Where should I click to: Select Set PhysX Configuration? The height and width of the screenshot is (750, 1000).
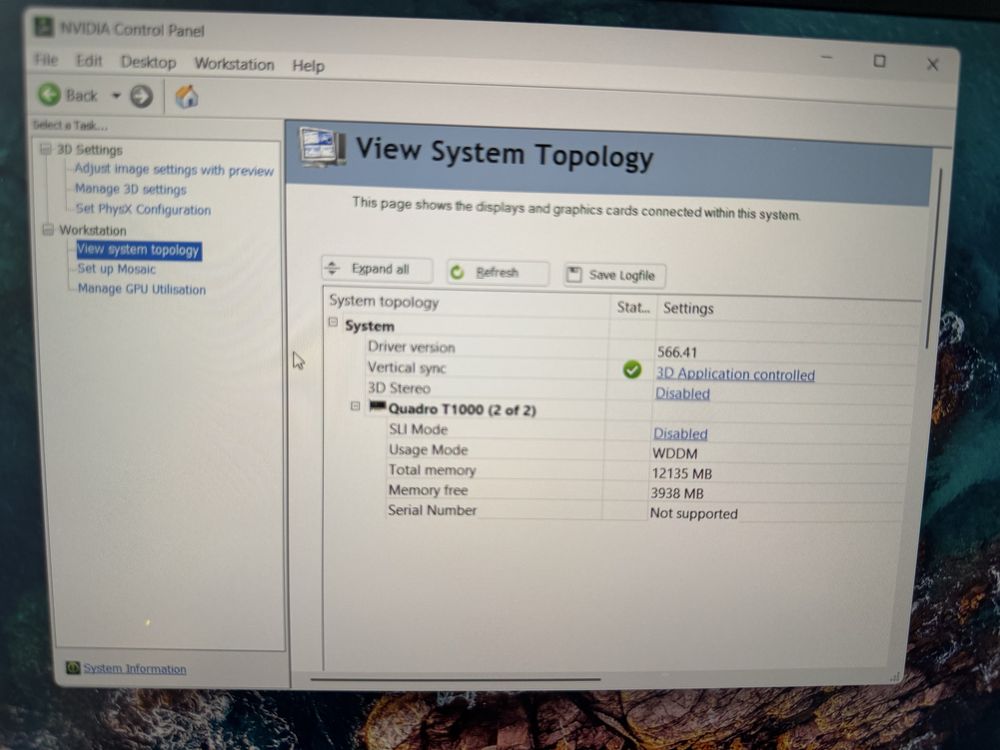coord(143,209)
